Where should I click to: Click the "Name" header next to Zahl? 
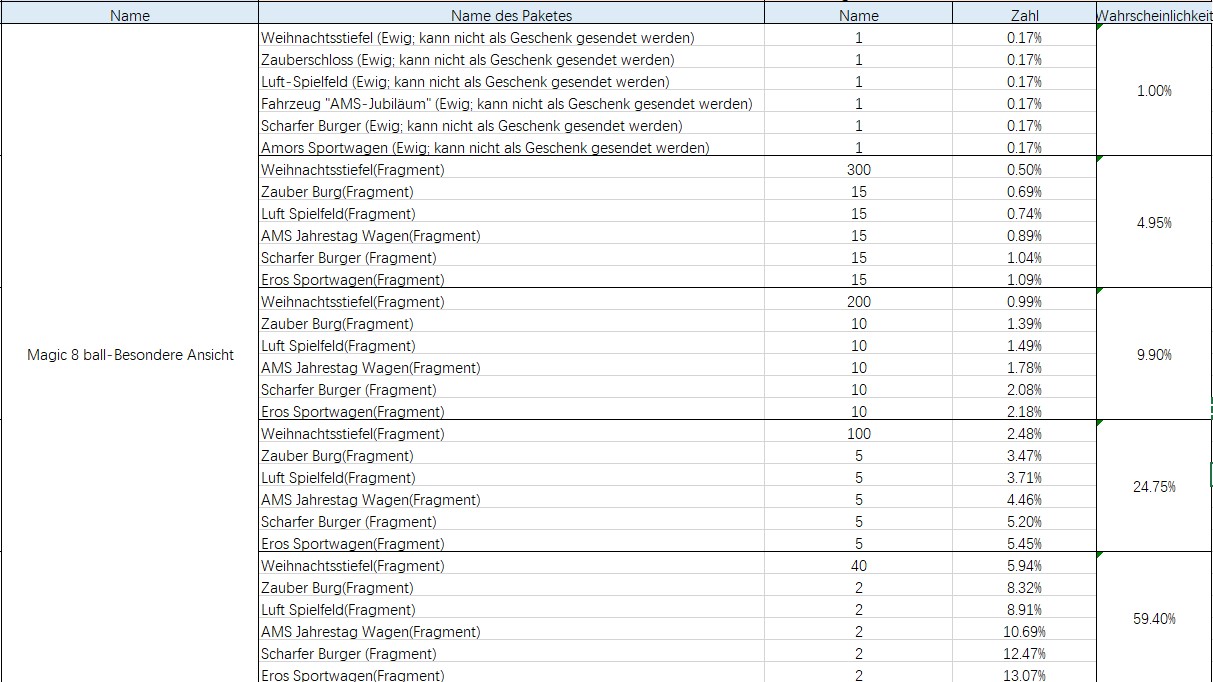pos(859,15)
